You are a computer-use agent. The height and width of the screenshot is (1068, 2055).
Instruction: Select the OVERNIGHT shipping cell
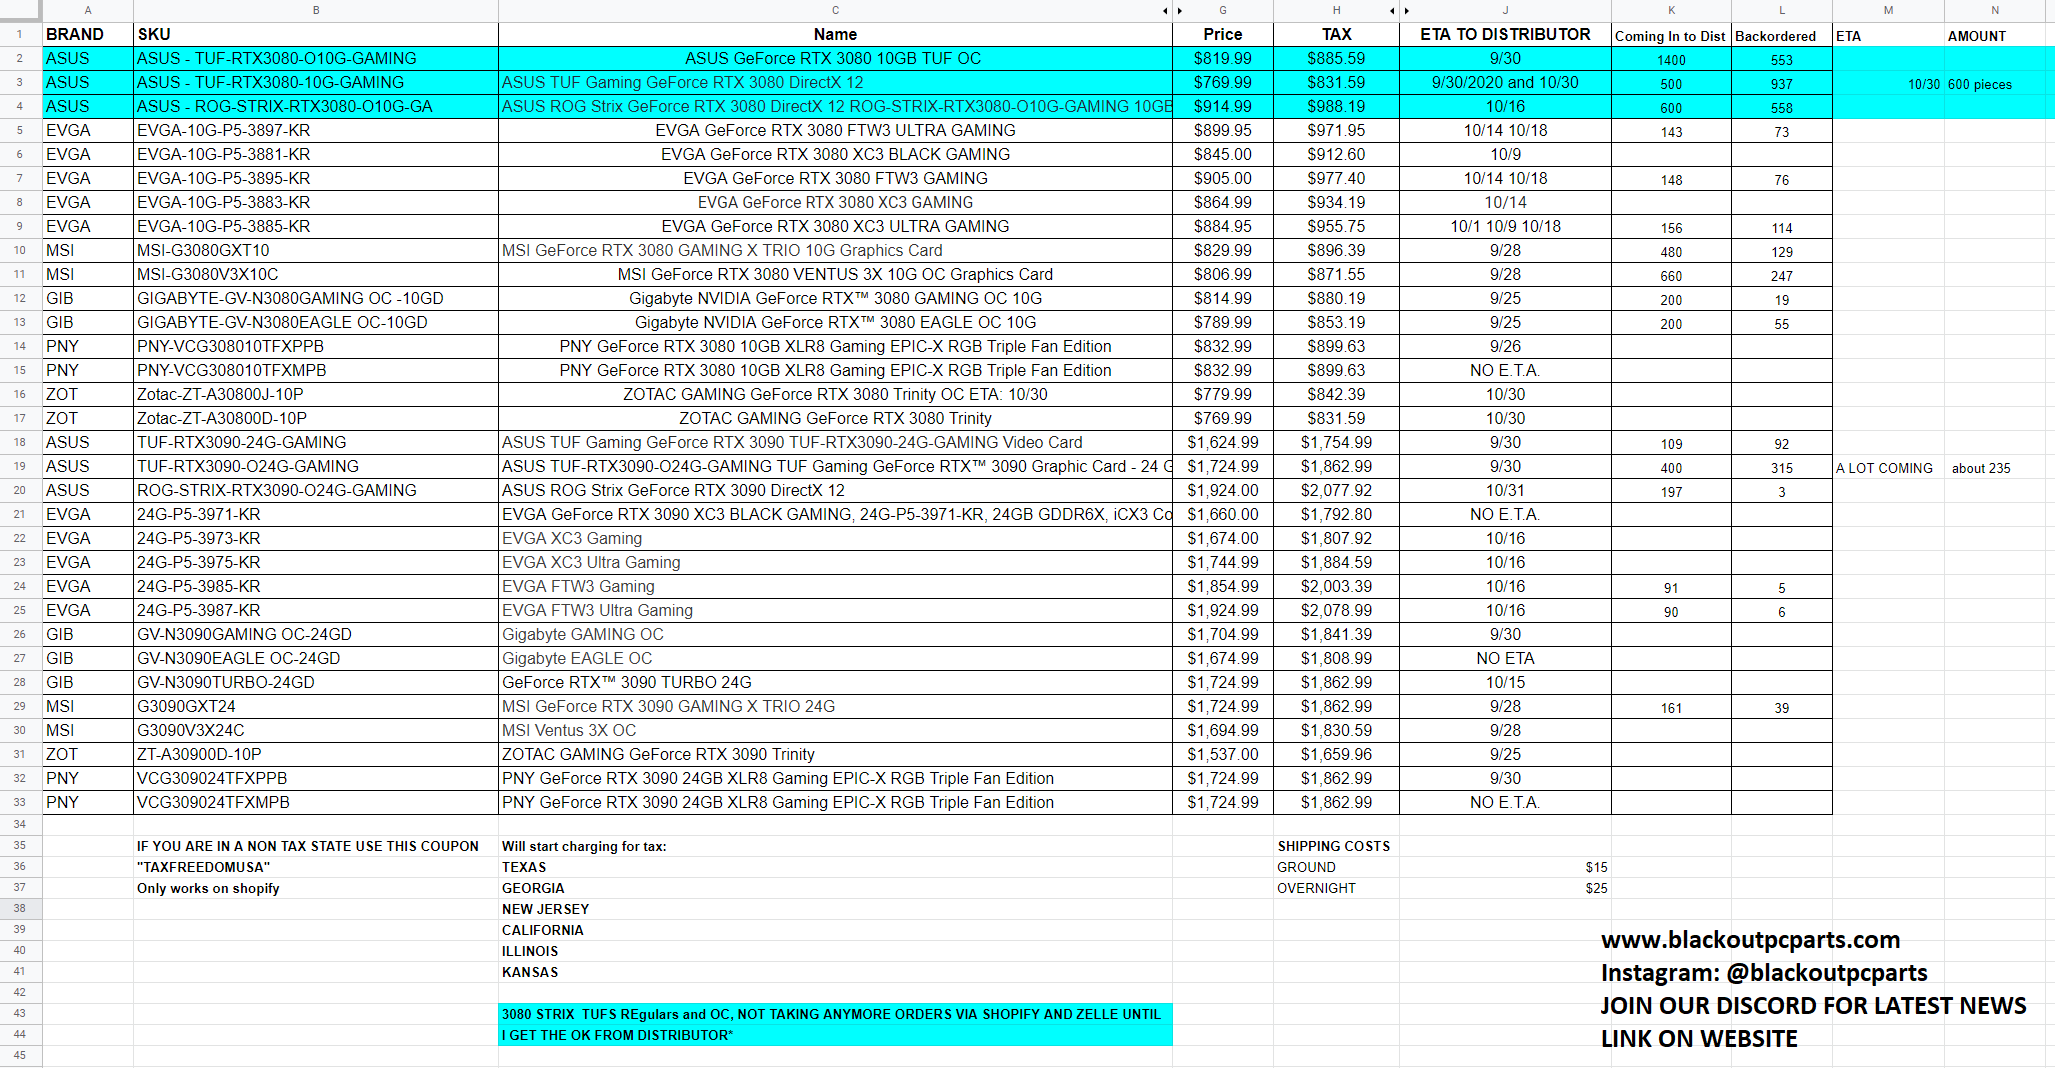1336,888
